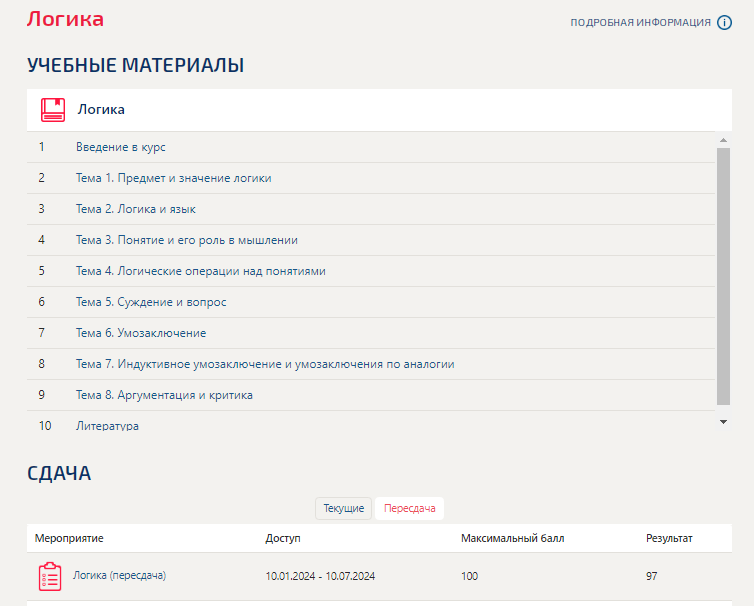This screenshot has width=754, height=606.
Task: Open the ПОДРОБНАЯ ИНФОРМАЦИЯ link
Action: tap(641, 23)
